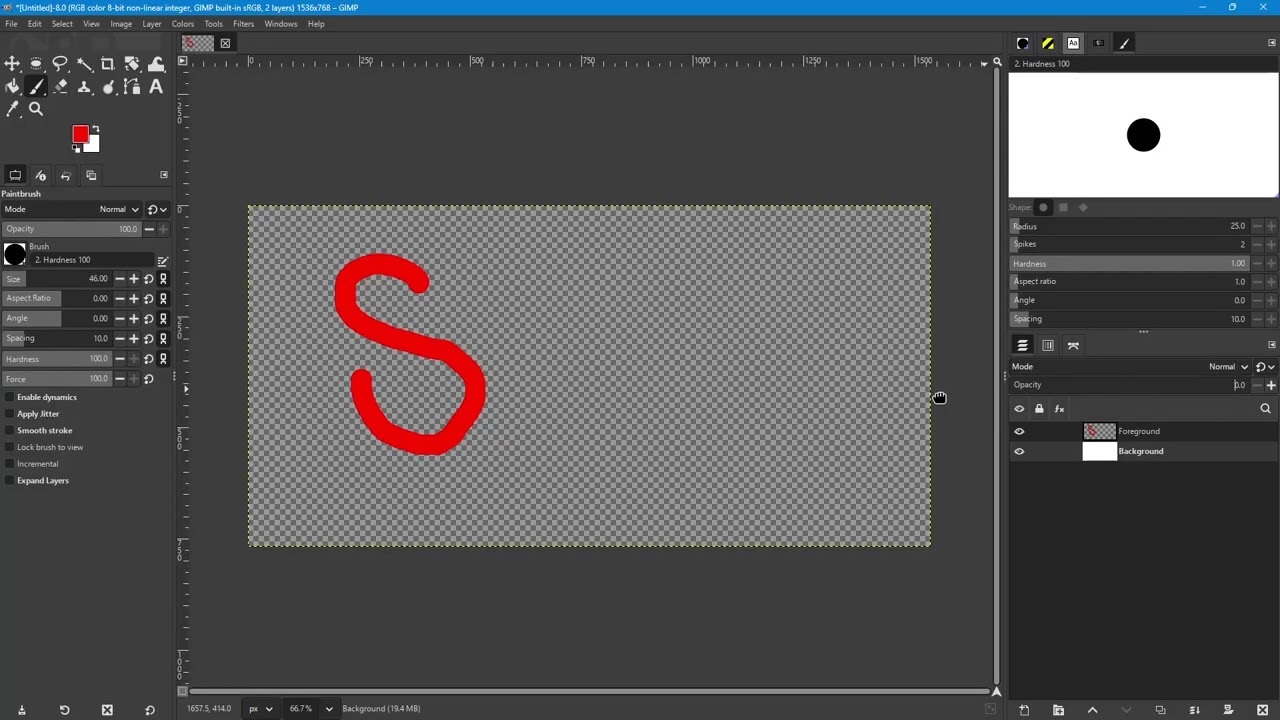Image resolution: width=1280 pixels, height=720 pixels.
Task: Select the Move tool
Action: [12, 64]
